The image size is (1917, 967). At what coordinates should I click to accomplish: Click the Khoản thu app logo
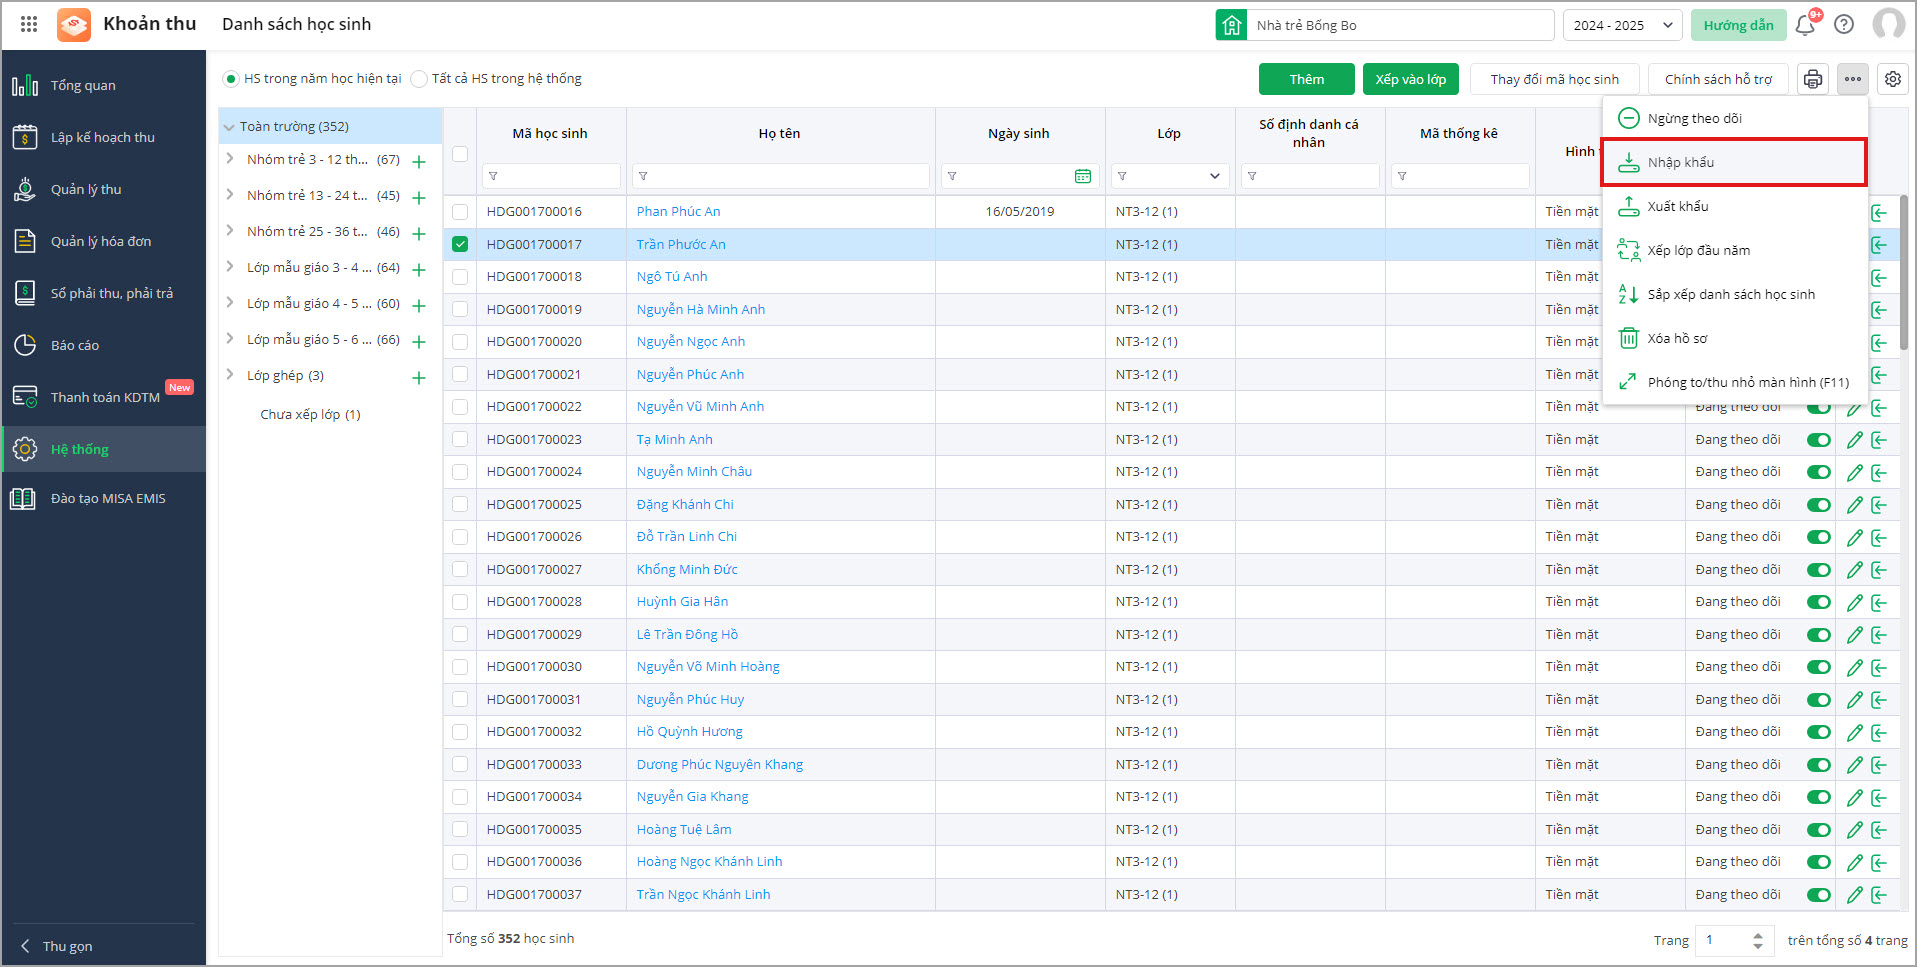point(74,24)
